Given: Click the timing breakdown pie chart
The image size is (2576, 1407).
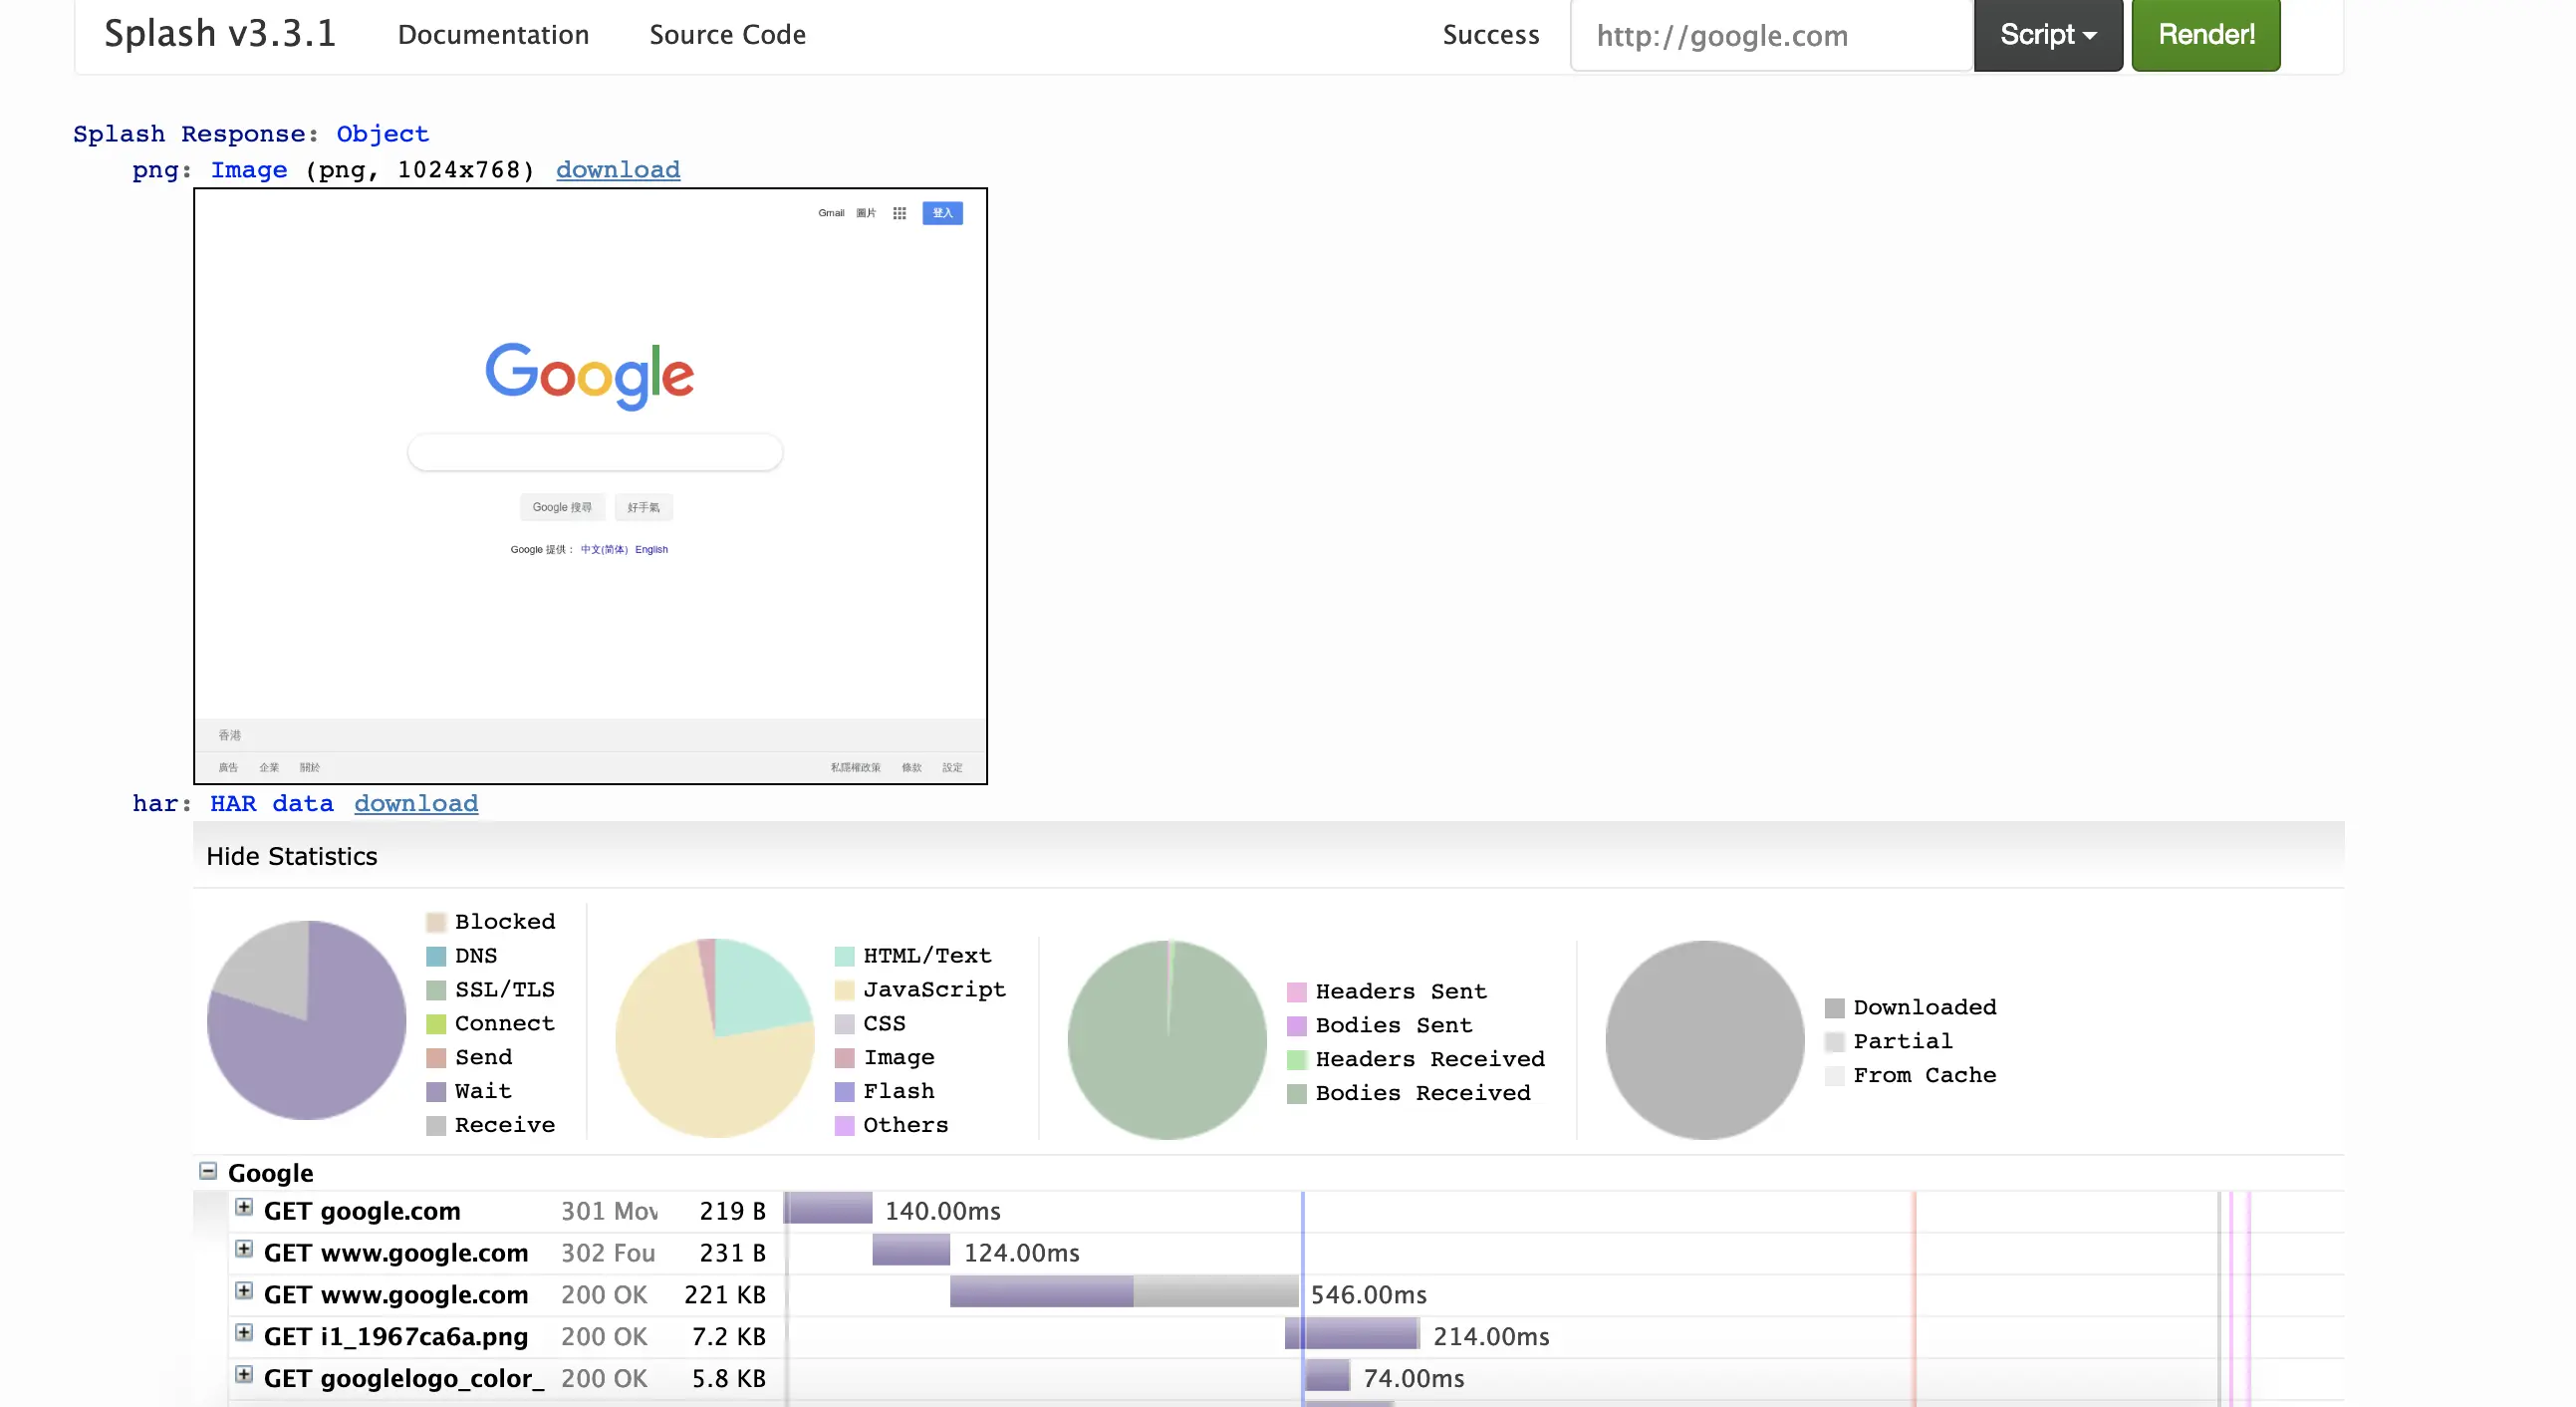Looking at the screenshot, I should 306,1020.
